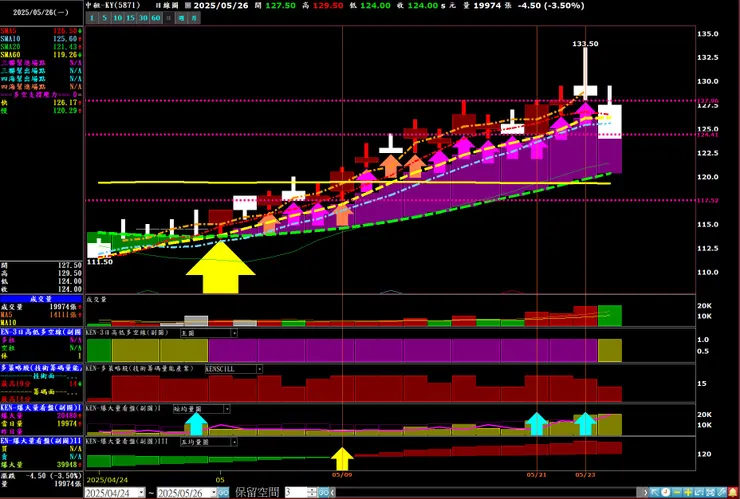The height and width of the screenshot is (499, 740).
Task: Click the chart resize icon in bottom toolbar
Action: 699,492
